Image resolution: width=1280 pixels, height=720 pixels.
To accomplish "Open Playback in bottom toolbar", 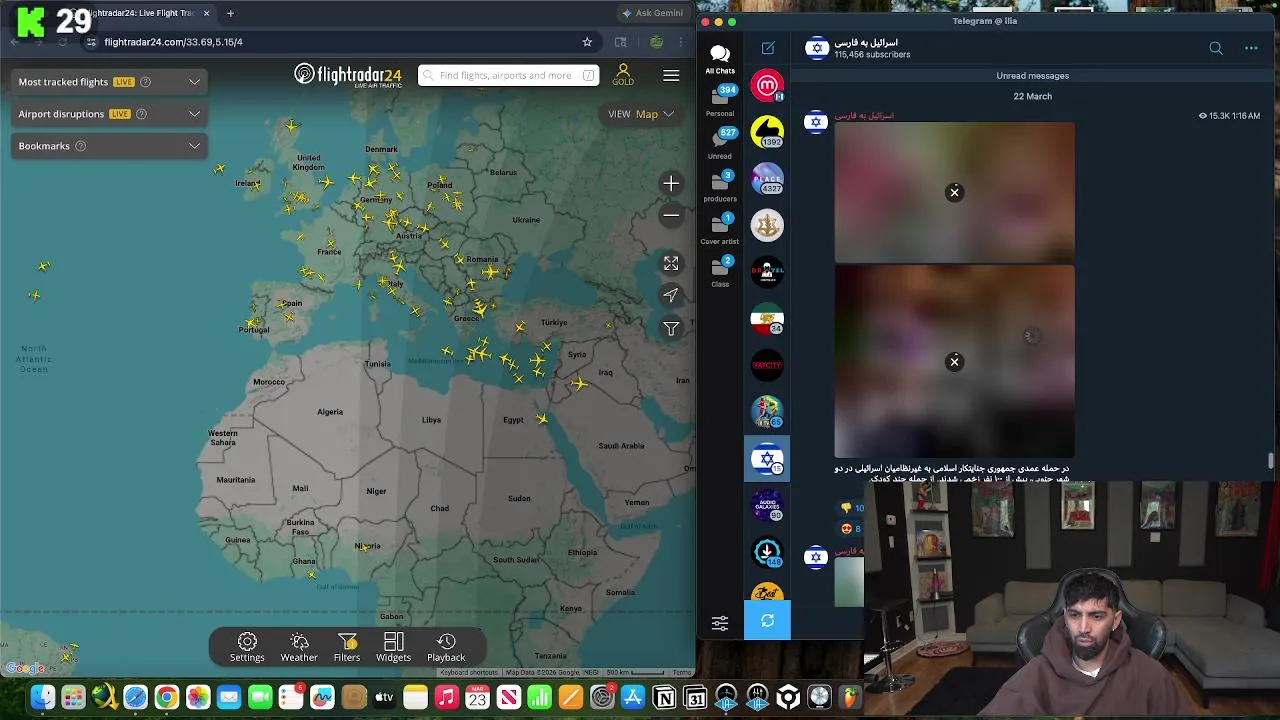I will click(446, 647).
